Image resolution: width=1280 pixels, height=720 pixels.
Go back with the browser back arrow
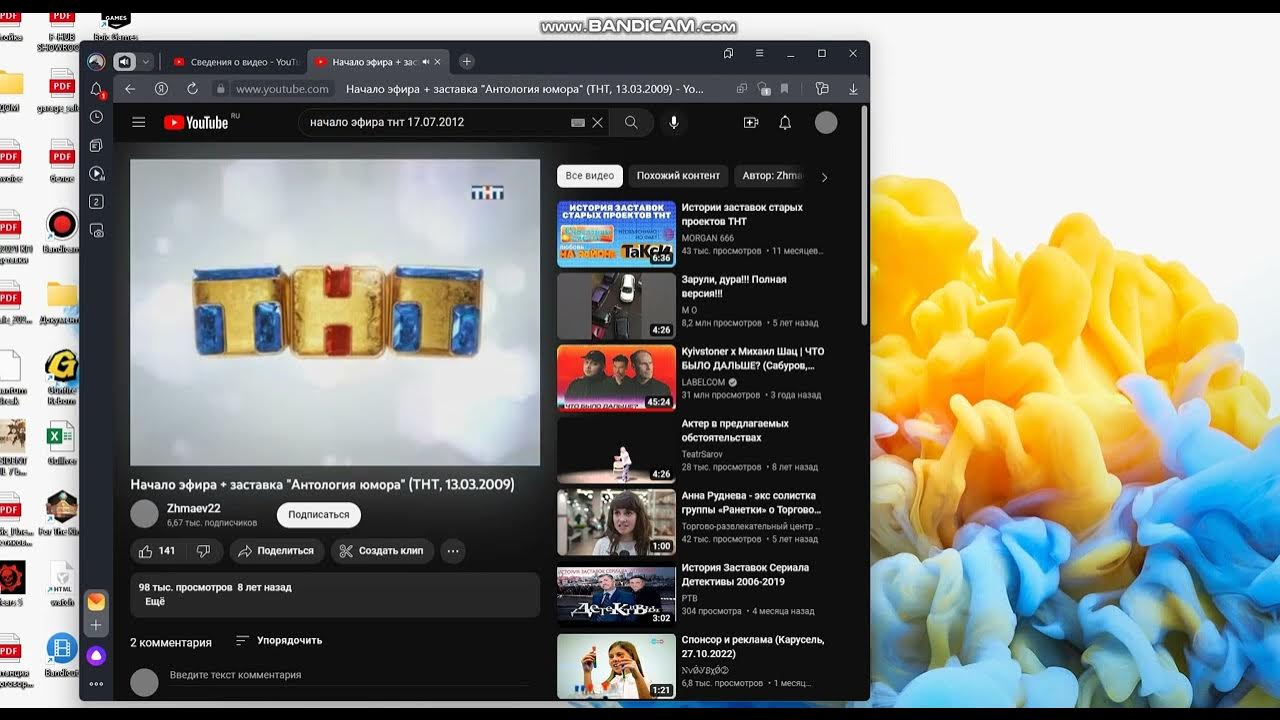pyautogui.click(x=130, y=89)
